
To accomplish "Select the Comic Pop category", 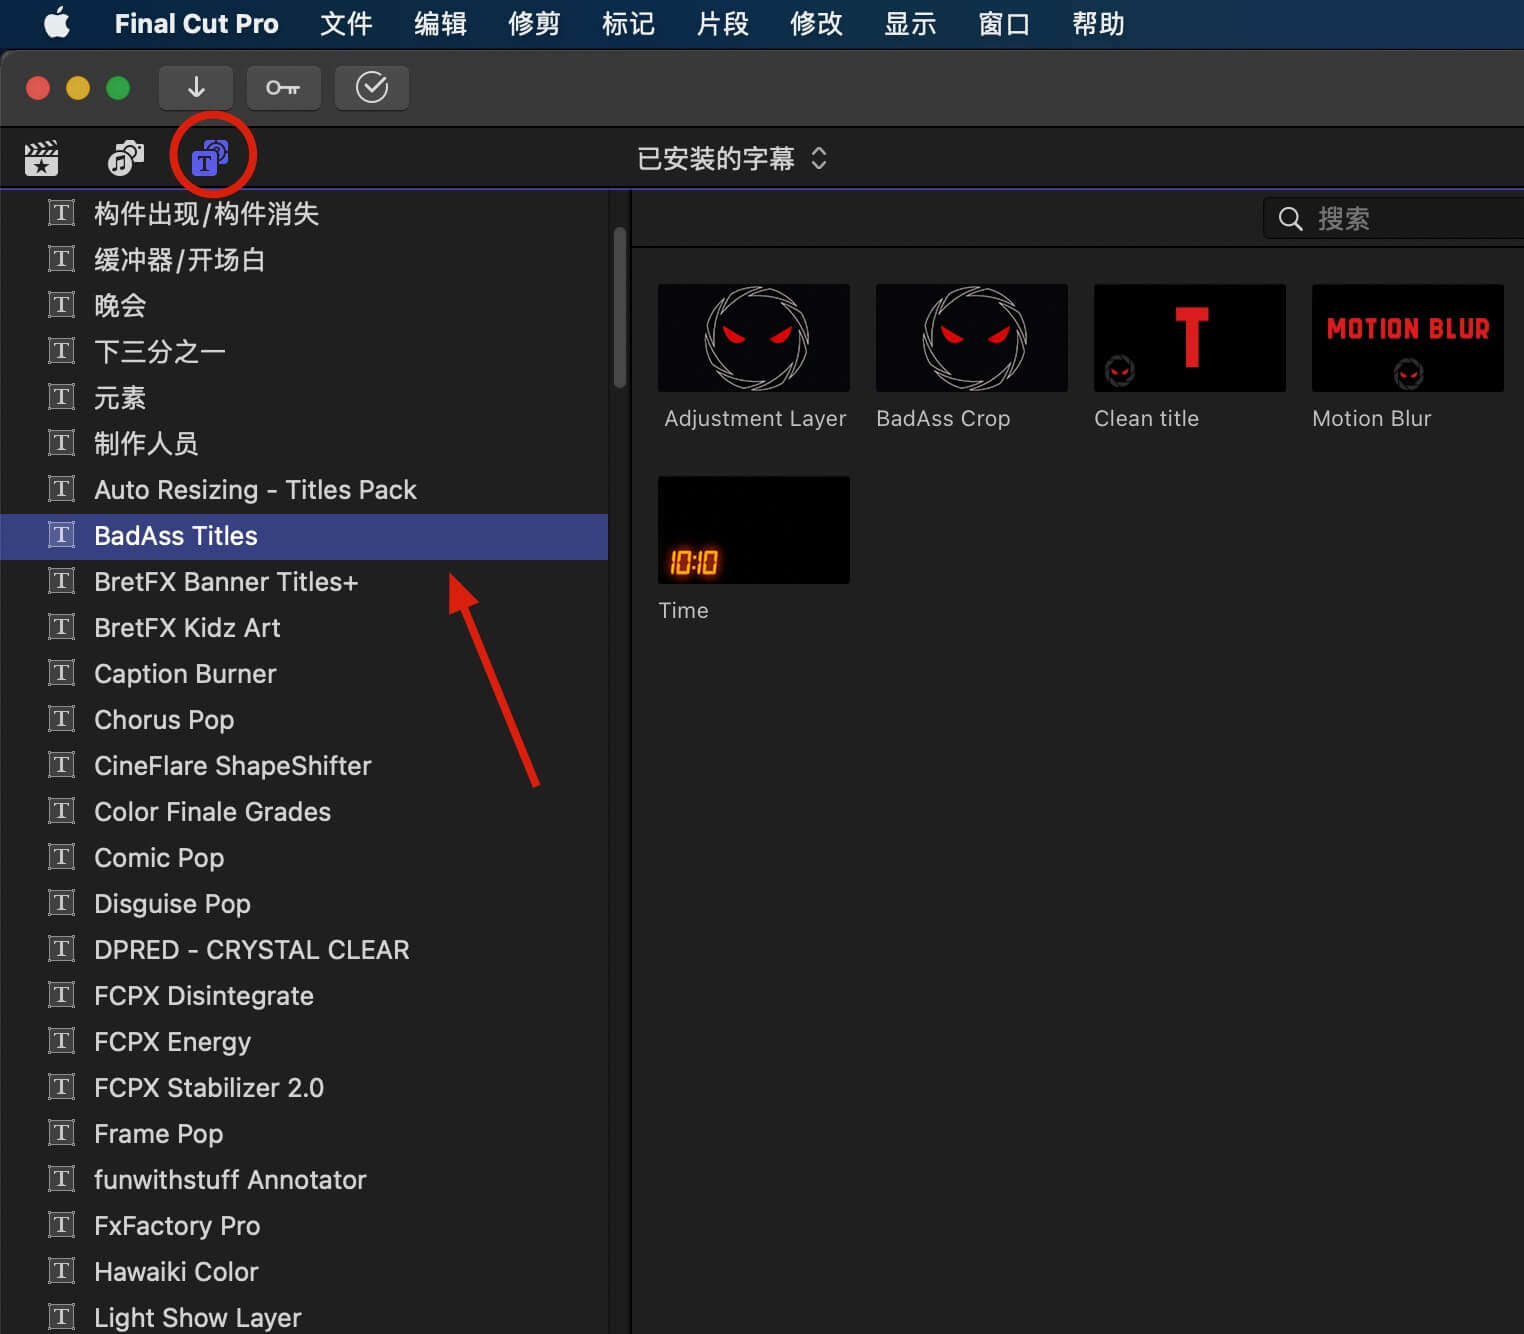I will pyautogui.click(x=304, y=857).
